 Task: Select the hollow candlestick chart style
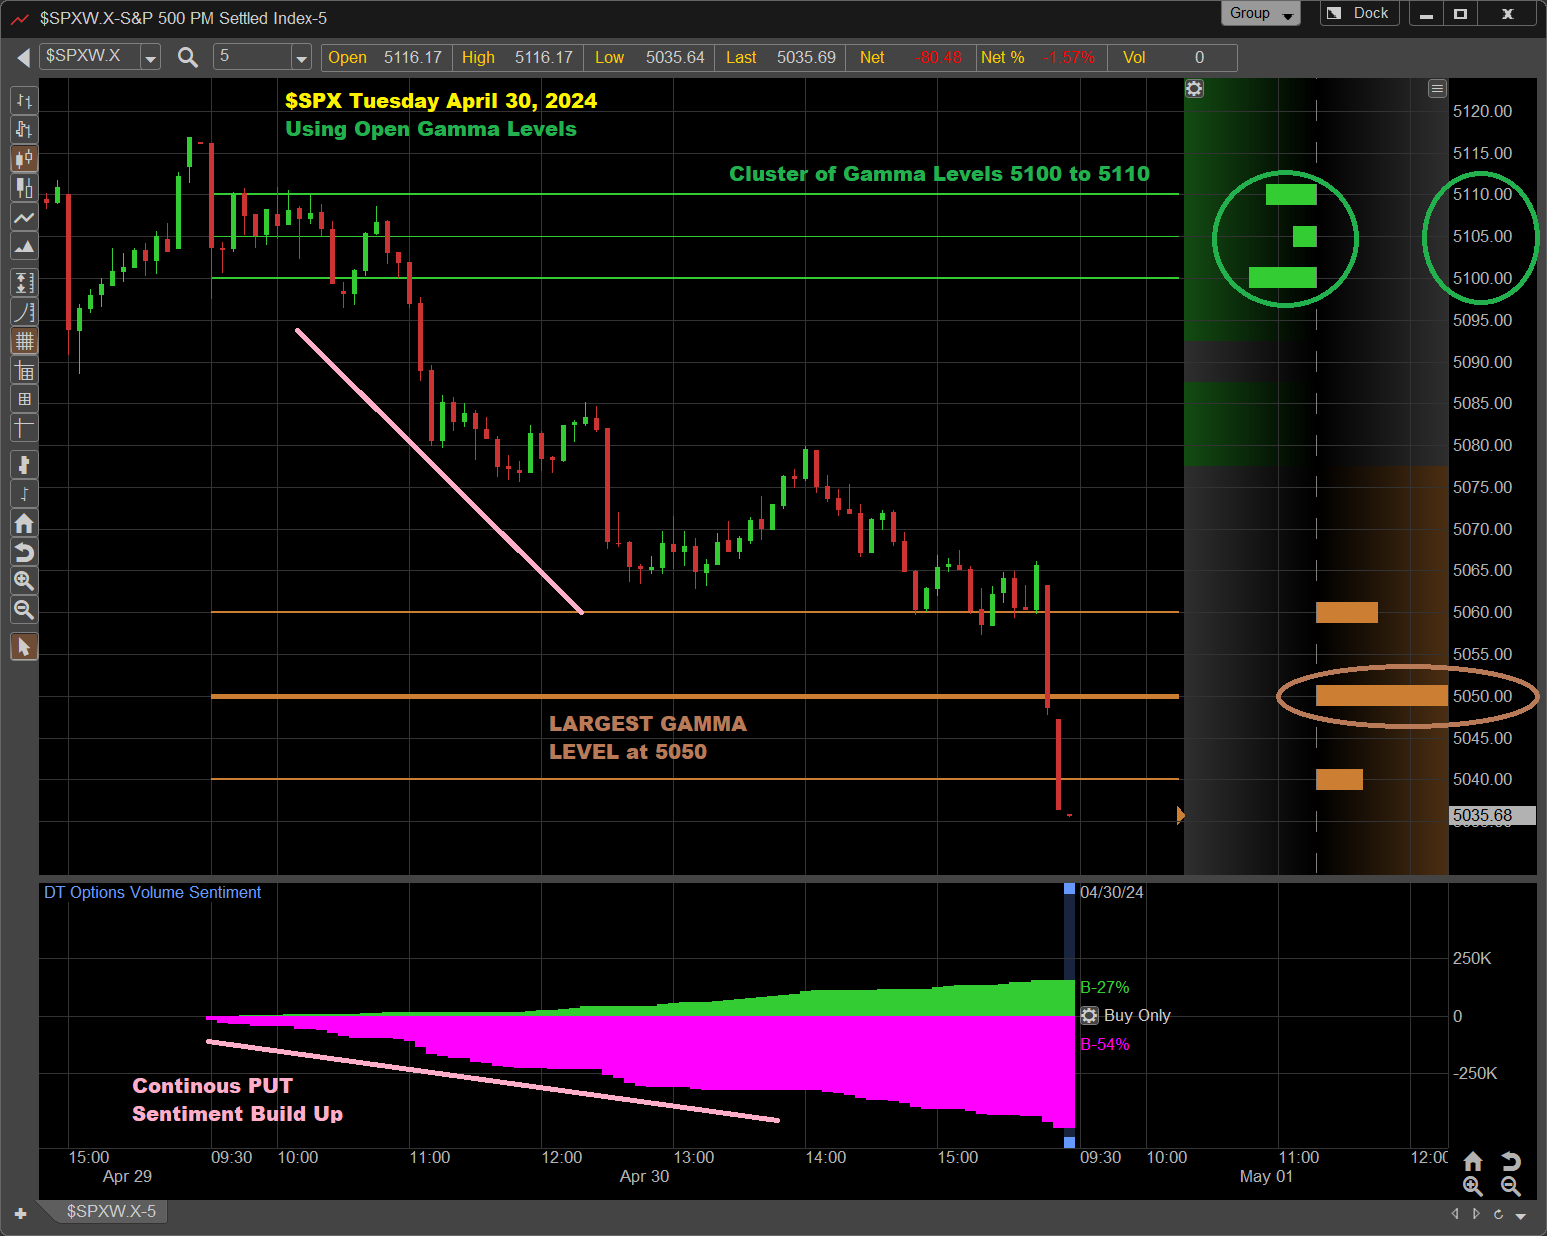click(24, 187)
